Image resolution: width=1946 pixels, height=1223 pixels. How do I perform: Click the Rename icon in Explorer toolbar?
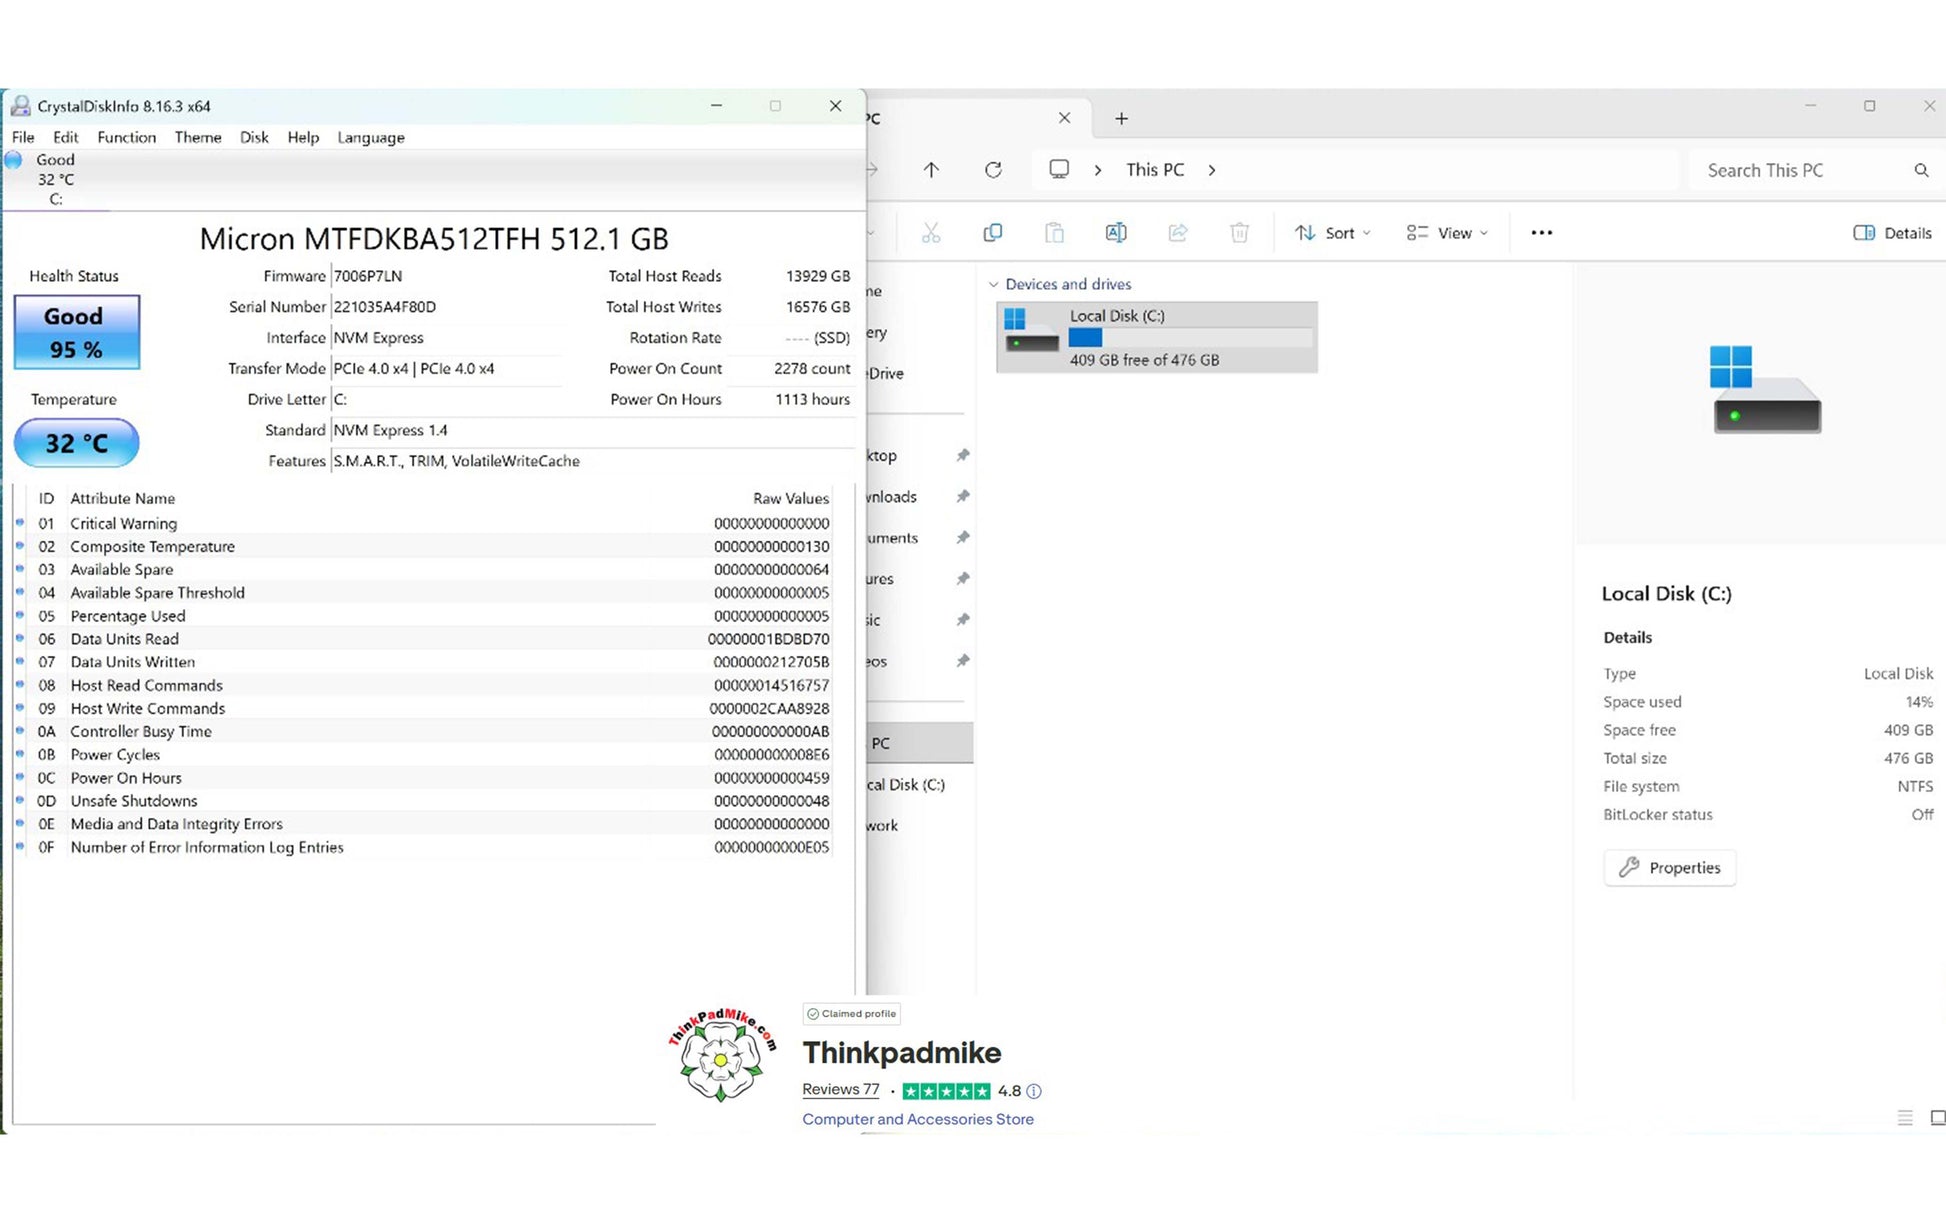(1116, 233)
